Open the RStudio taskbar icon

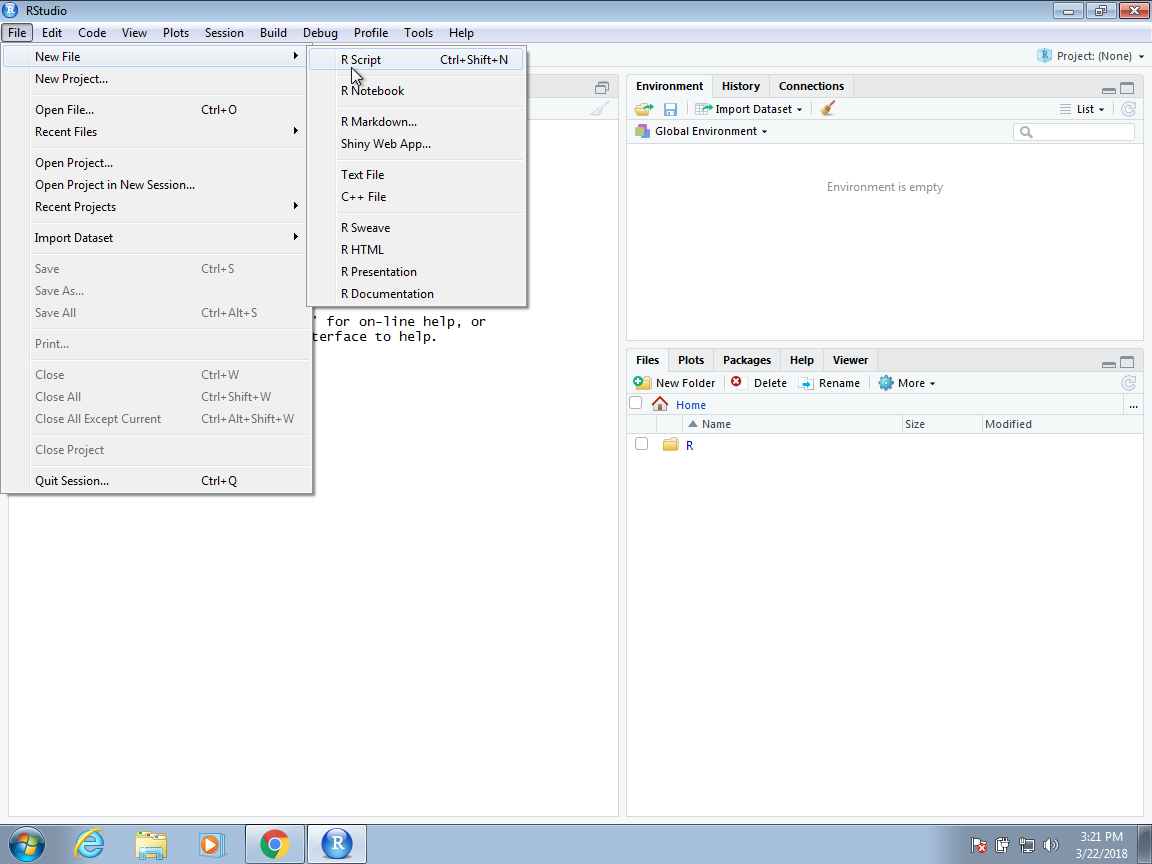click(x=337, y=844)
